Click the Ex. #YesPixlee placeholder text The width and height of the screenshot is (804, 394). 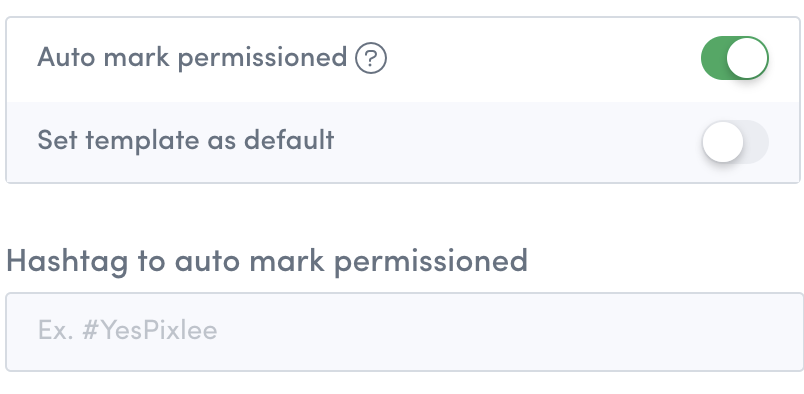click(x=128, y=330)
